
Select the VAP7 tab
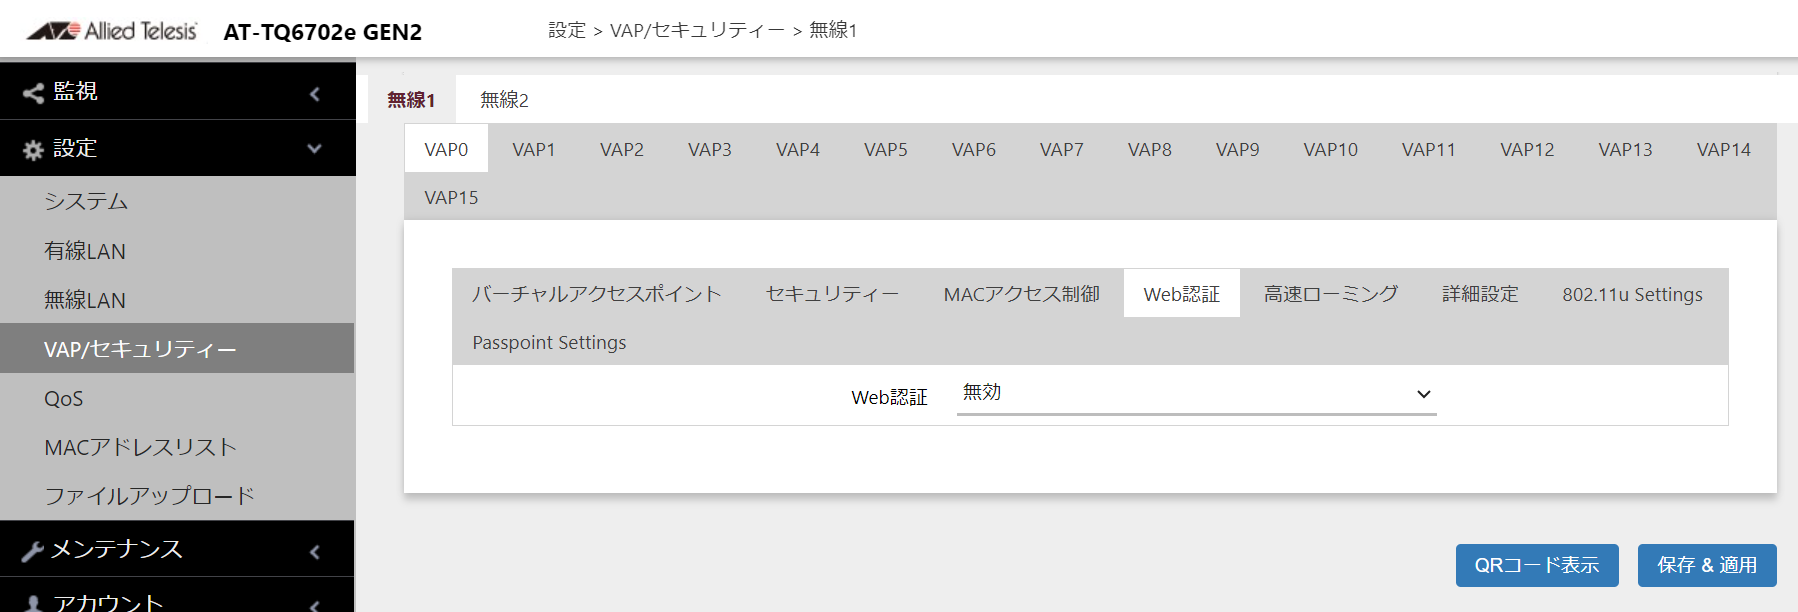tap(1062, 149)
